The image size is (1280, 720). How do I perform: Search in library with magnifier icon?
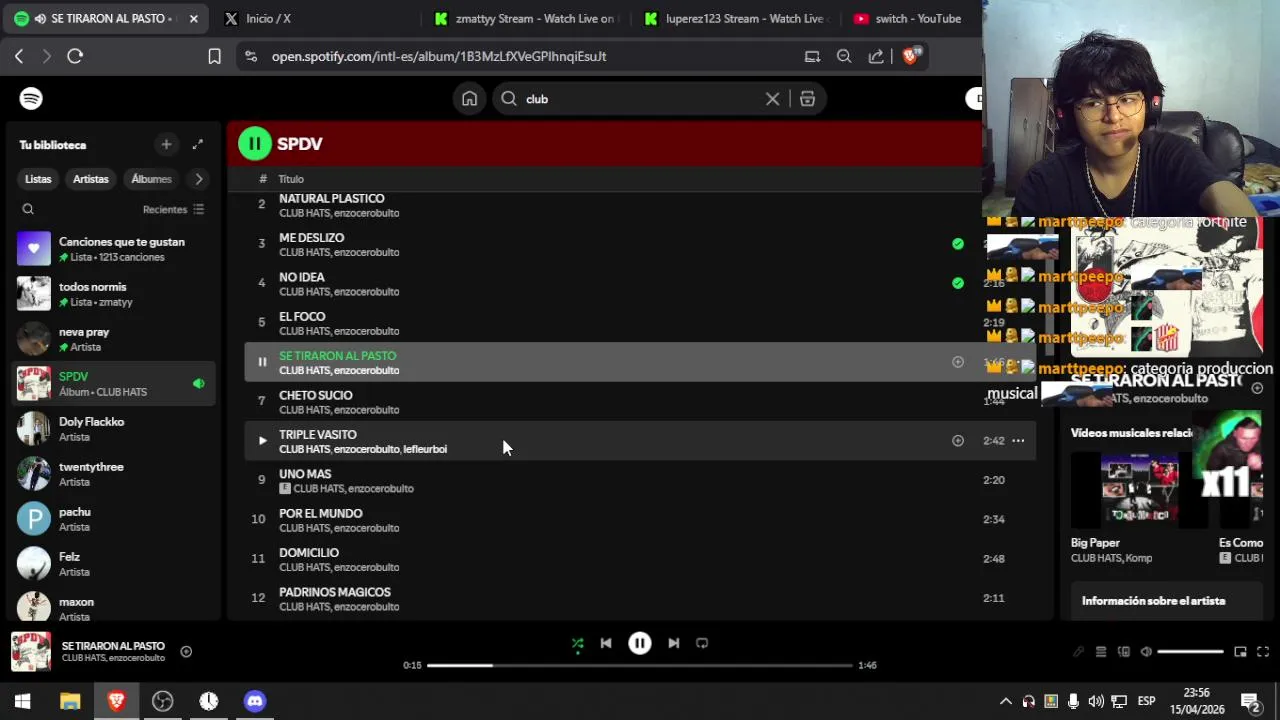pos(28,209)
